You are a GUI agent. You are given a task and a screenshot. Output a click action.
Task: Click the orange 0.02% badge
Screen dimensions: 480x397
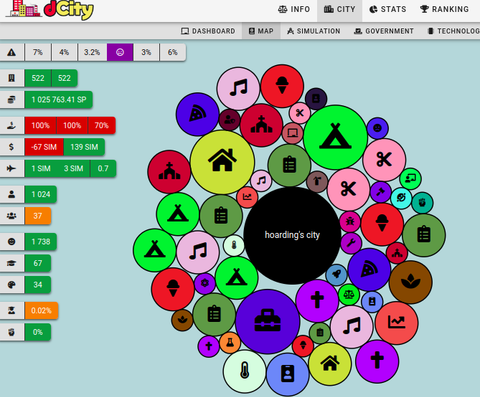pos(41,311)
